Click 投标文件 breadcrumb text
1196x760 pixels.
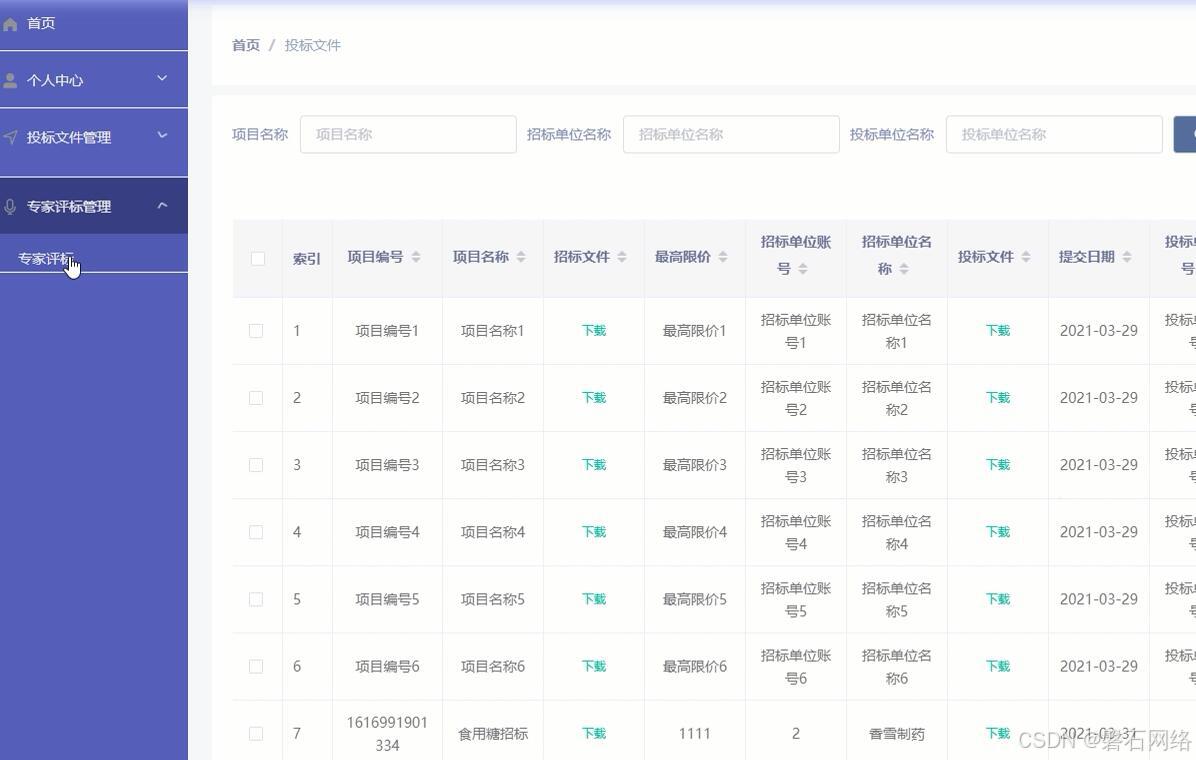tap(313, 45)
